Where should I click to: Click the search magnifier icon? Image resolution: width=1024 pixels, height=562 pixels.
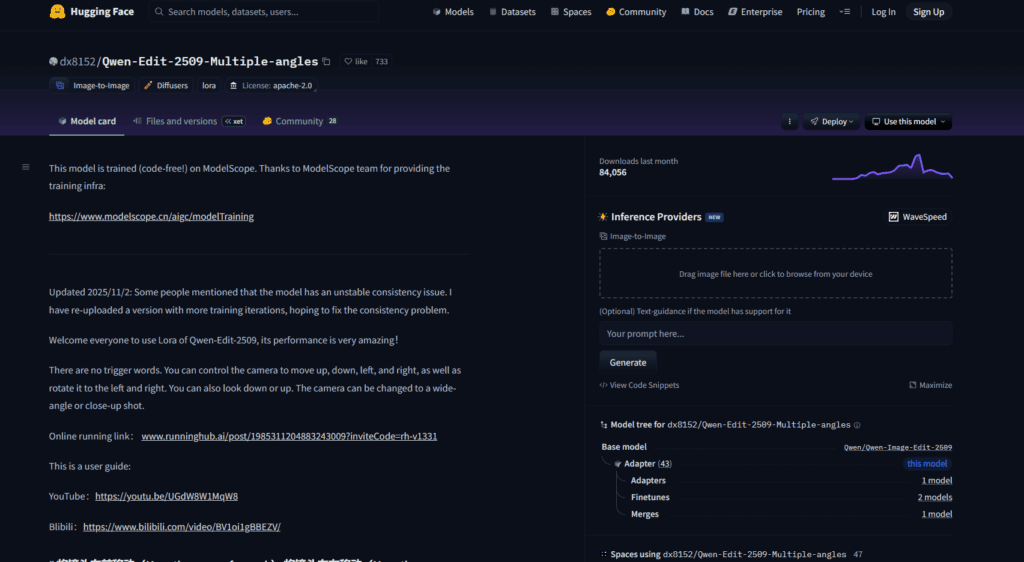tap(159, 12)
